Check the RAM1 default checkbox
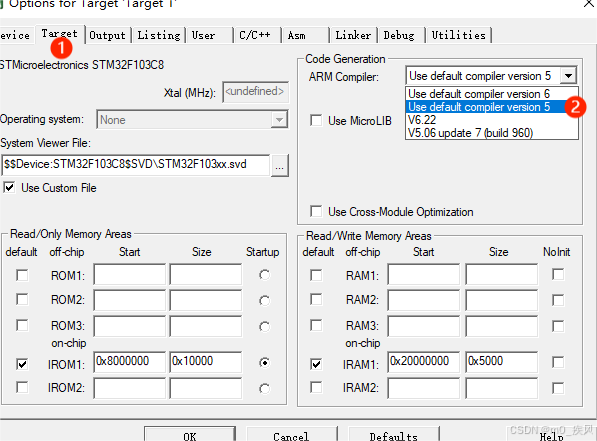 [316, 275]
